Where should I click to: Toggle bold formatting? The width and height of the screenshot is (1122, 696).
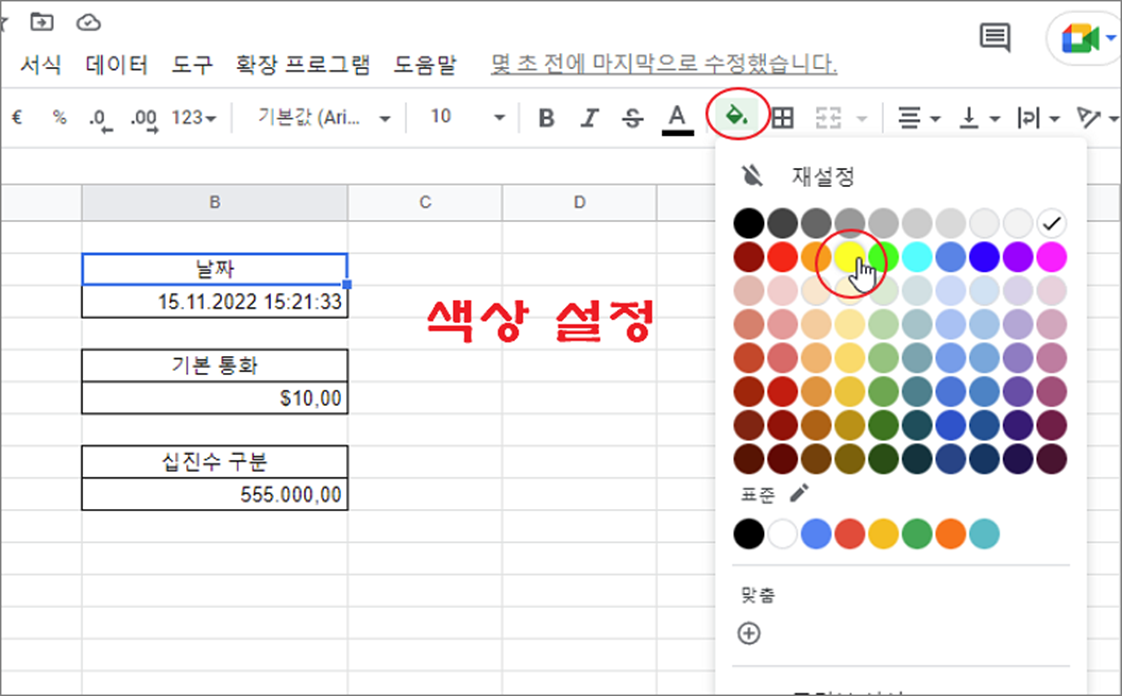tap(546, 117)
